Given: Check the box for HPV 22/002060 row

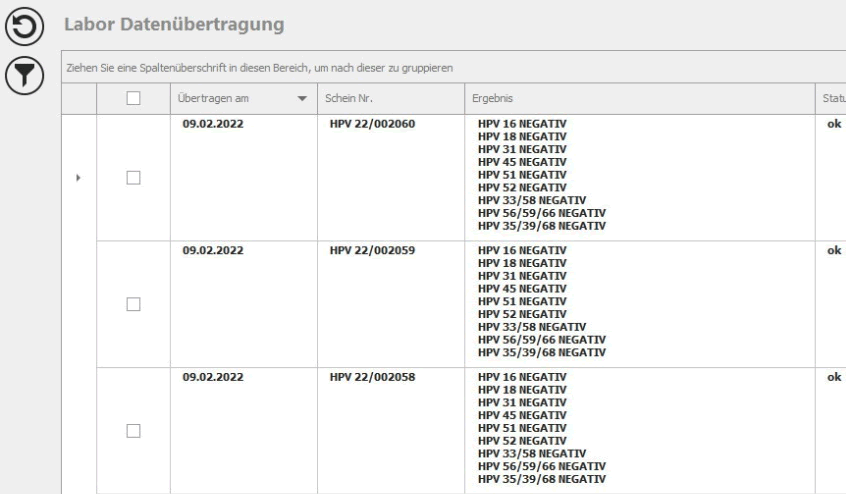Looking at the screenshot, I should (132, 178).
